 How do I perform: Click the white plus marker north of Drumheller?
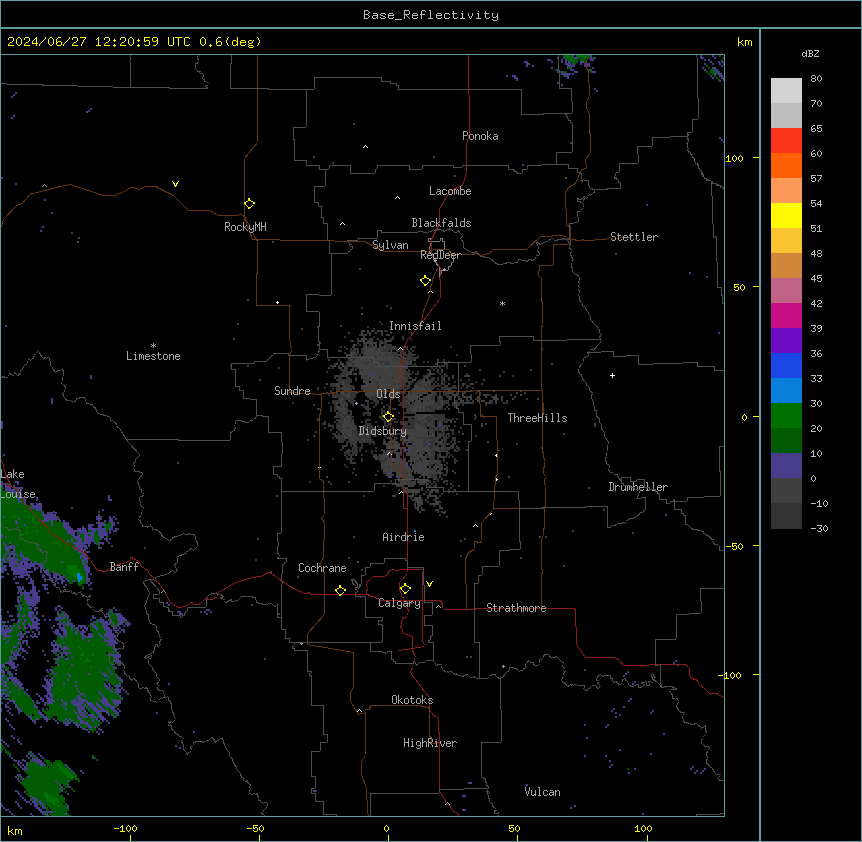coord(612,375)
